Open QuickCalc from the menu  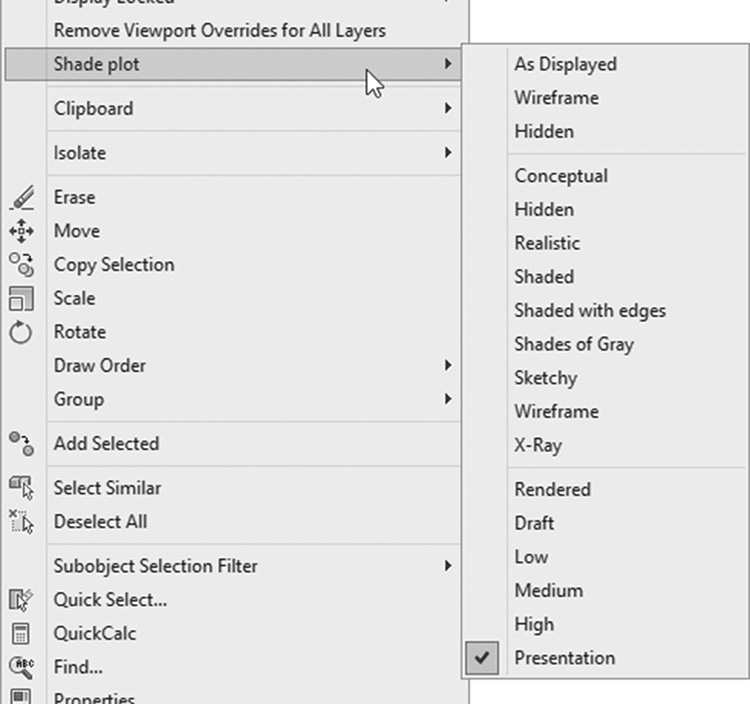click(x=233, y=634)
